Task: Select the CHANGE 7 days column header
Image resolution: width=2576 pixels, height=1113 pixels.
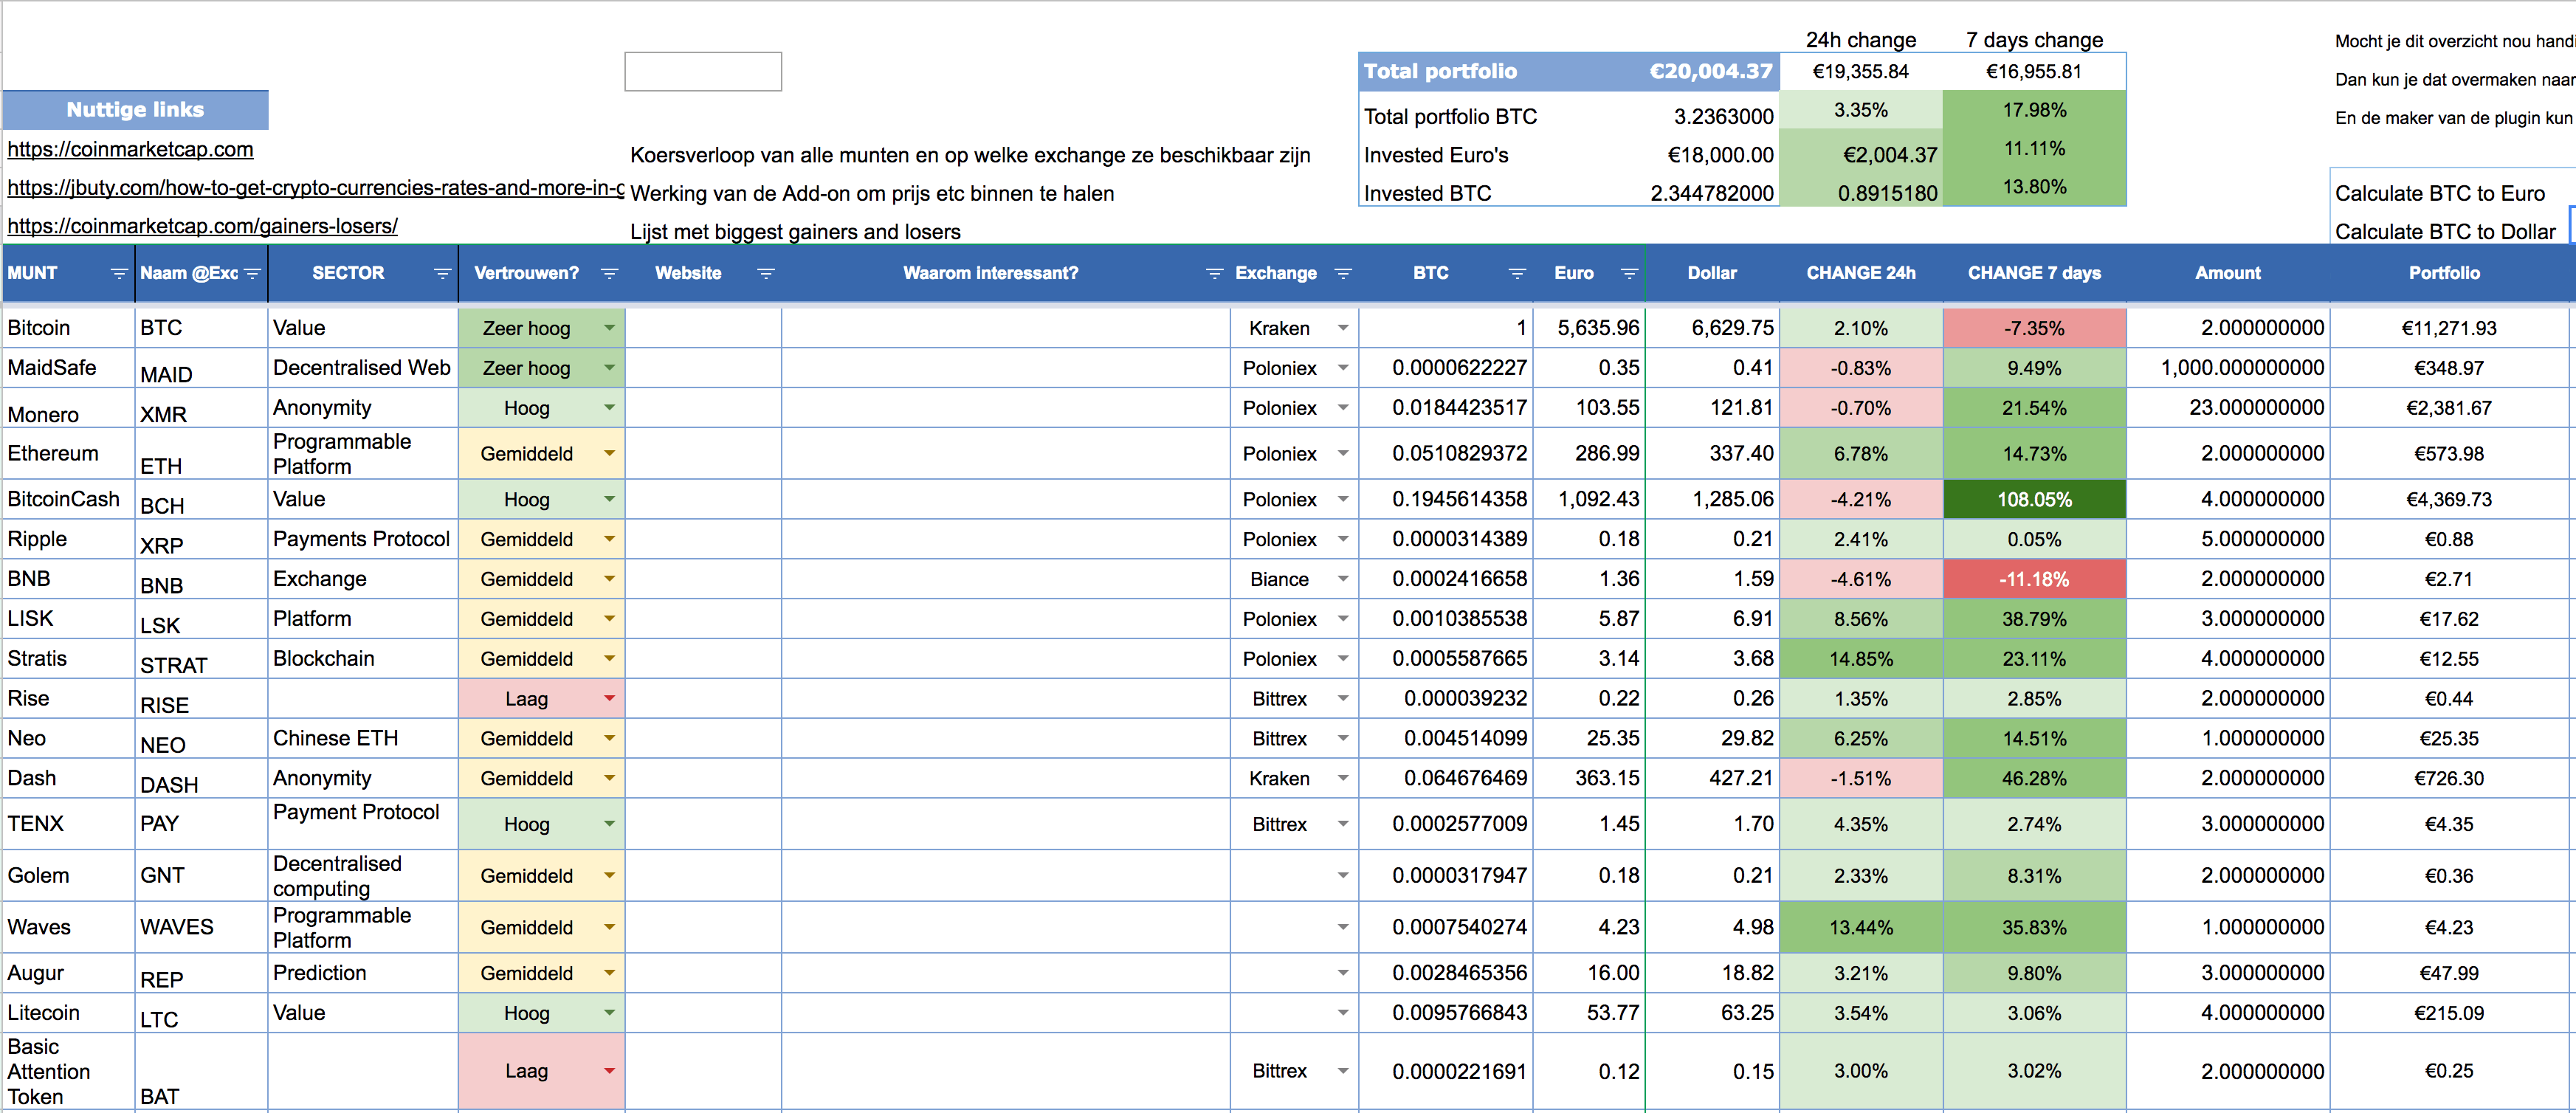Action: coord(2034,273)
